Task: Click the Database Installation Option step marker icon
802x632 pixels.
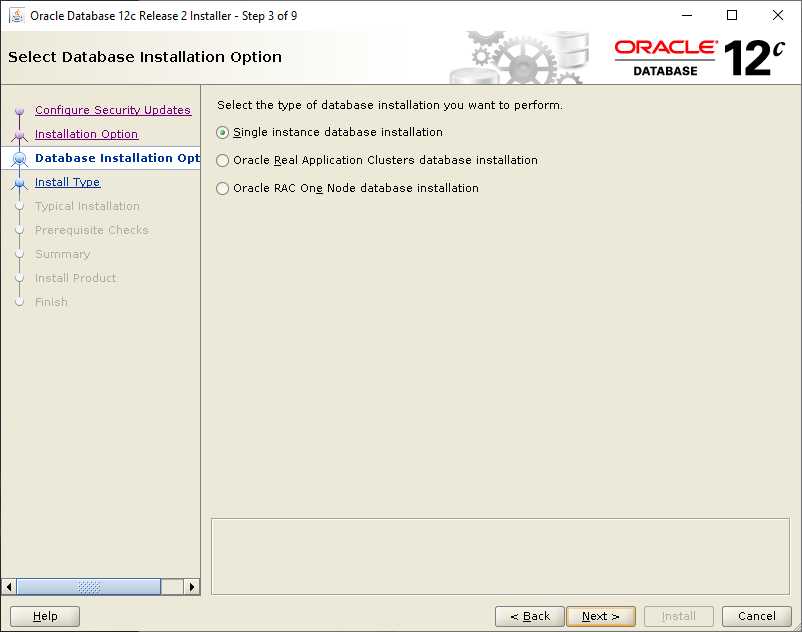Action: [x=19, y=159]
